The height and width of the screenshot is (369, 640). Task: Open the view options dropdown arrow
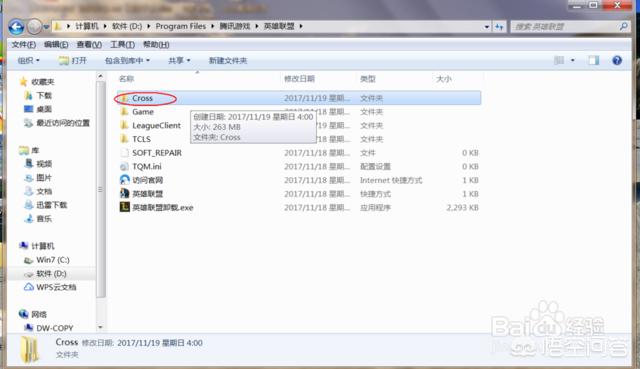(x=573, y=60)
